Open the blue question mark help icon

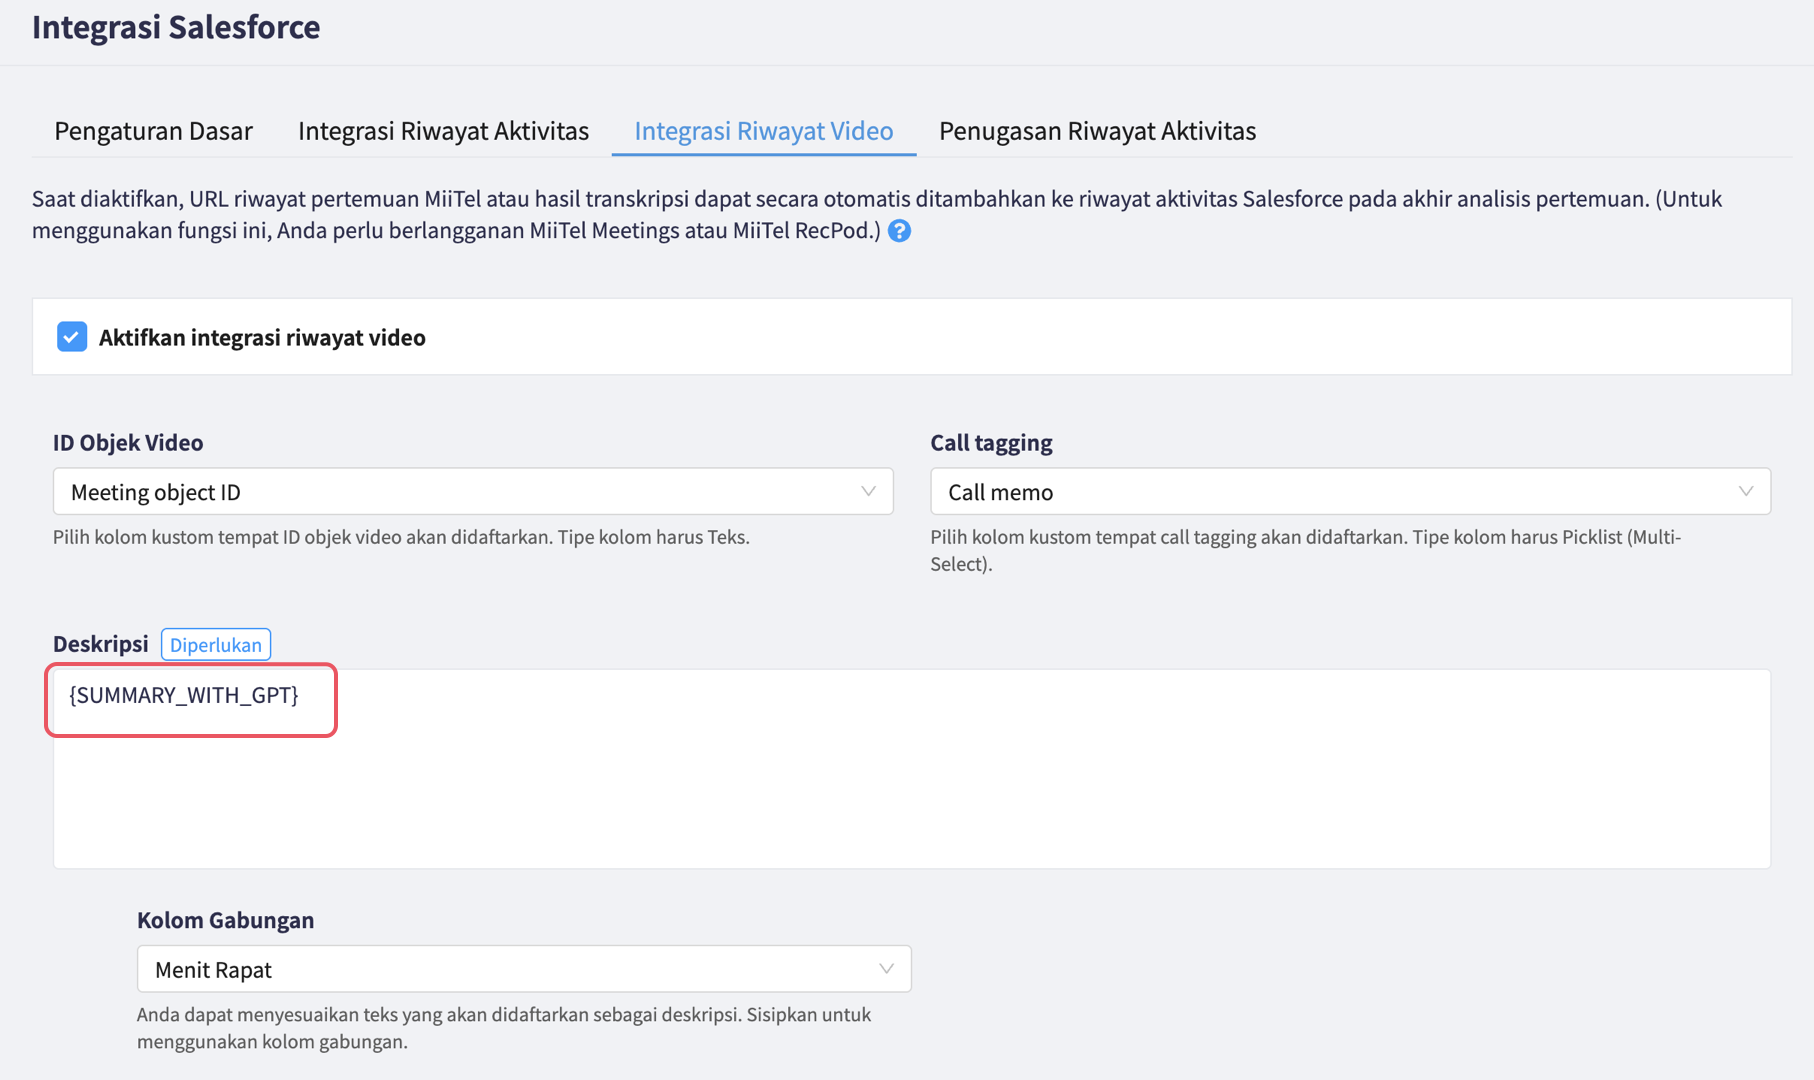pos(899,231)
